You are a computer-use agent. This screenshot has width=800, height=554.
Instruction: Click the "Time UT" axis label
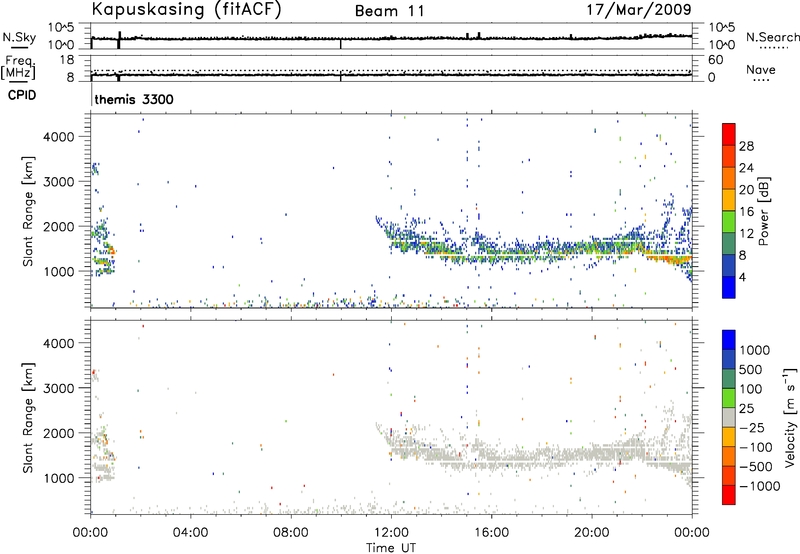[x=391, y=548]
